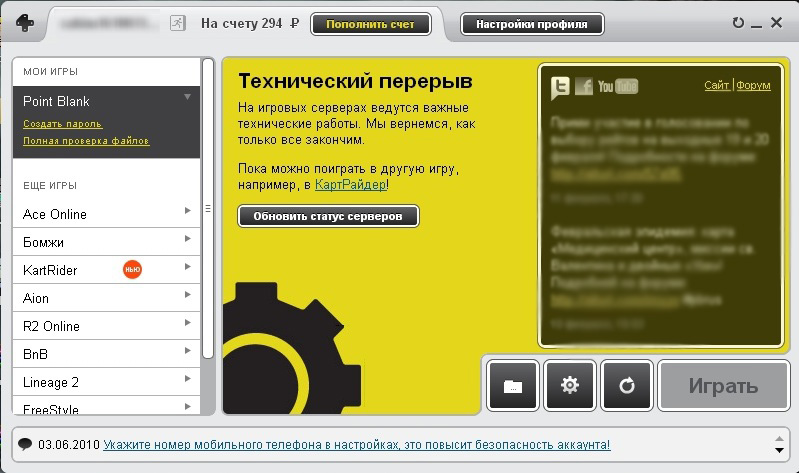Screen dimensions: 799x473
Task: Click the circular refresh button beside Играть
Action: [627, 386]
